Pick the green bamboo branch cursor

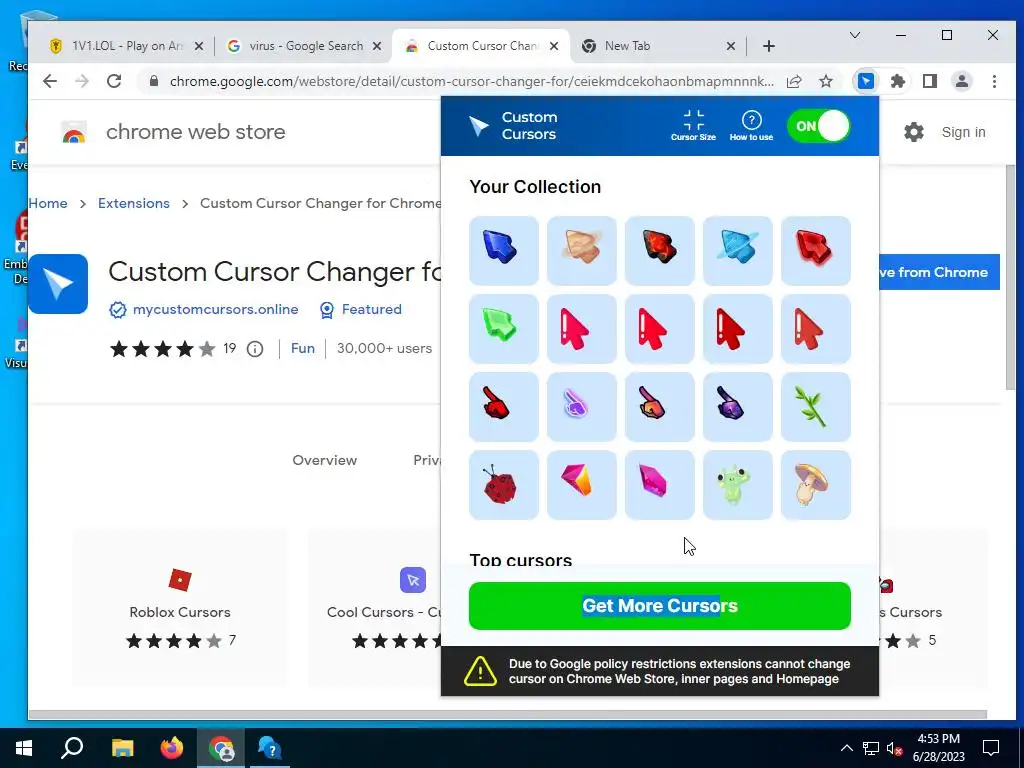[x=816, y=407]
